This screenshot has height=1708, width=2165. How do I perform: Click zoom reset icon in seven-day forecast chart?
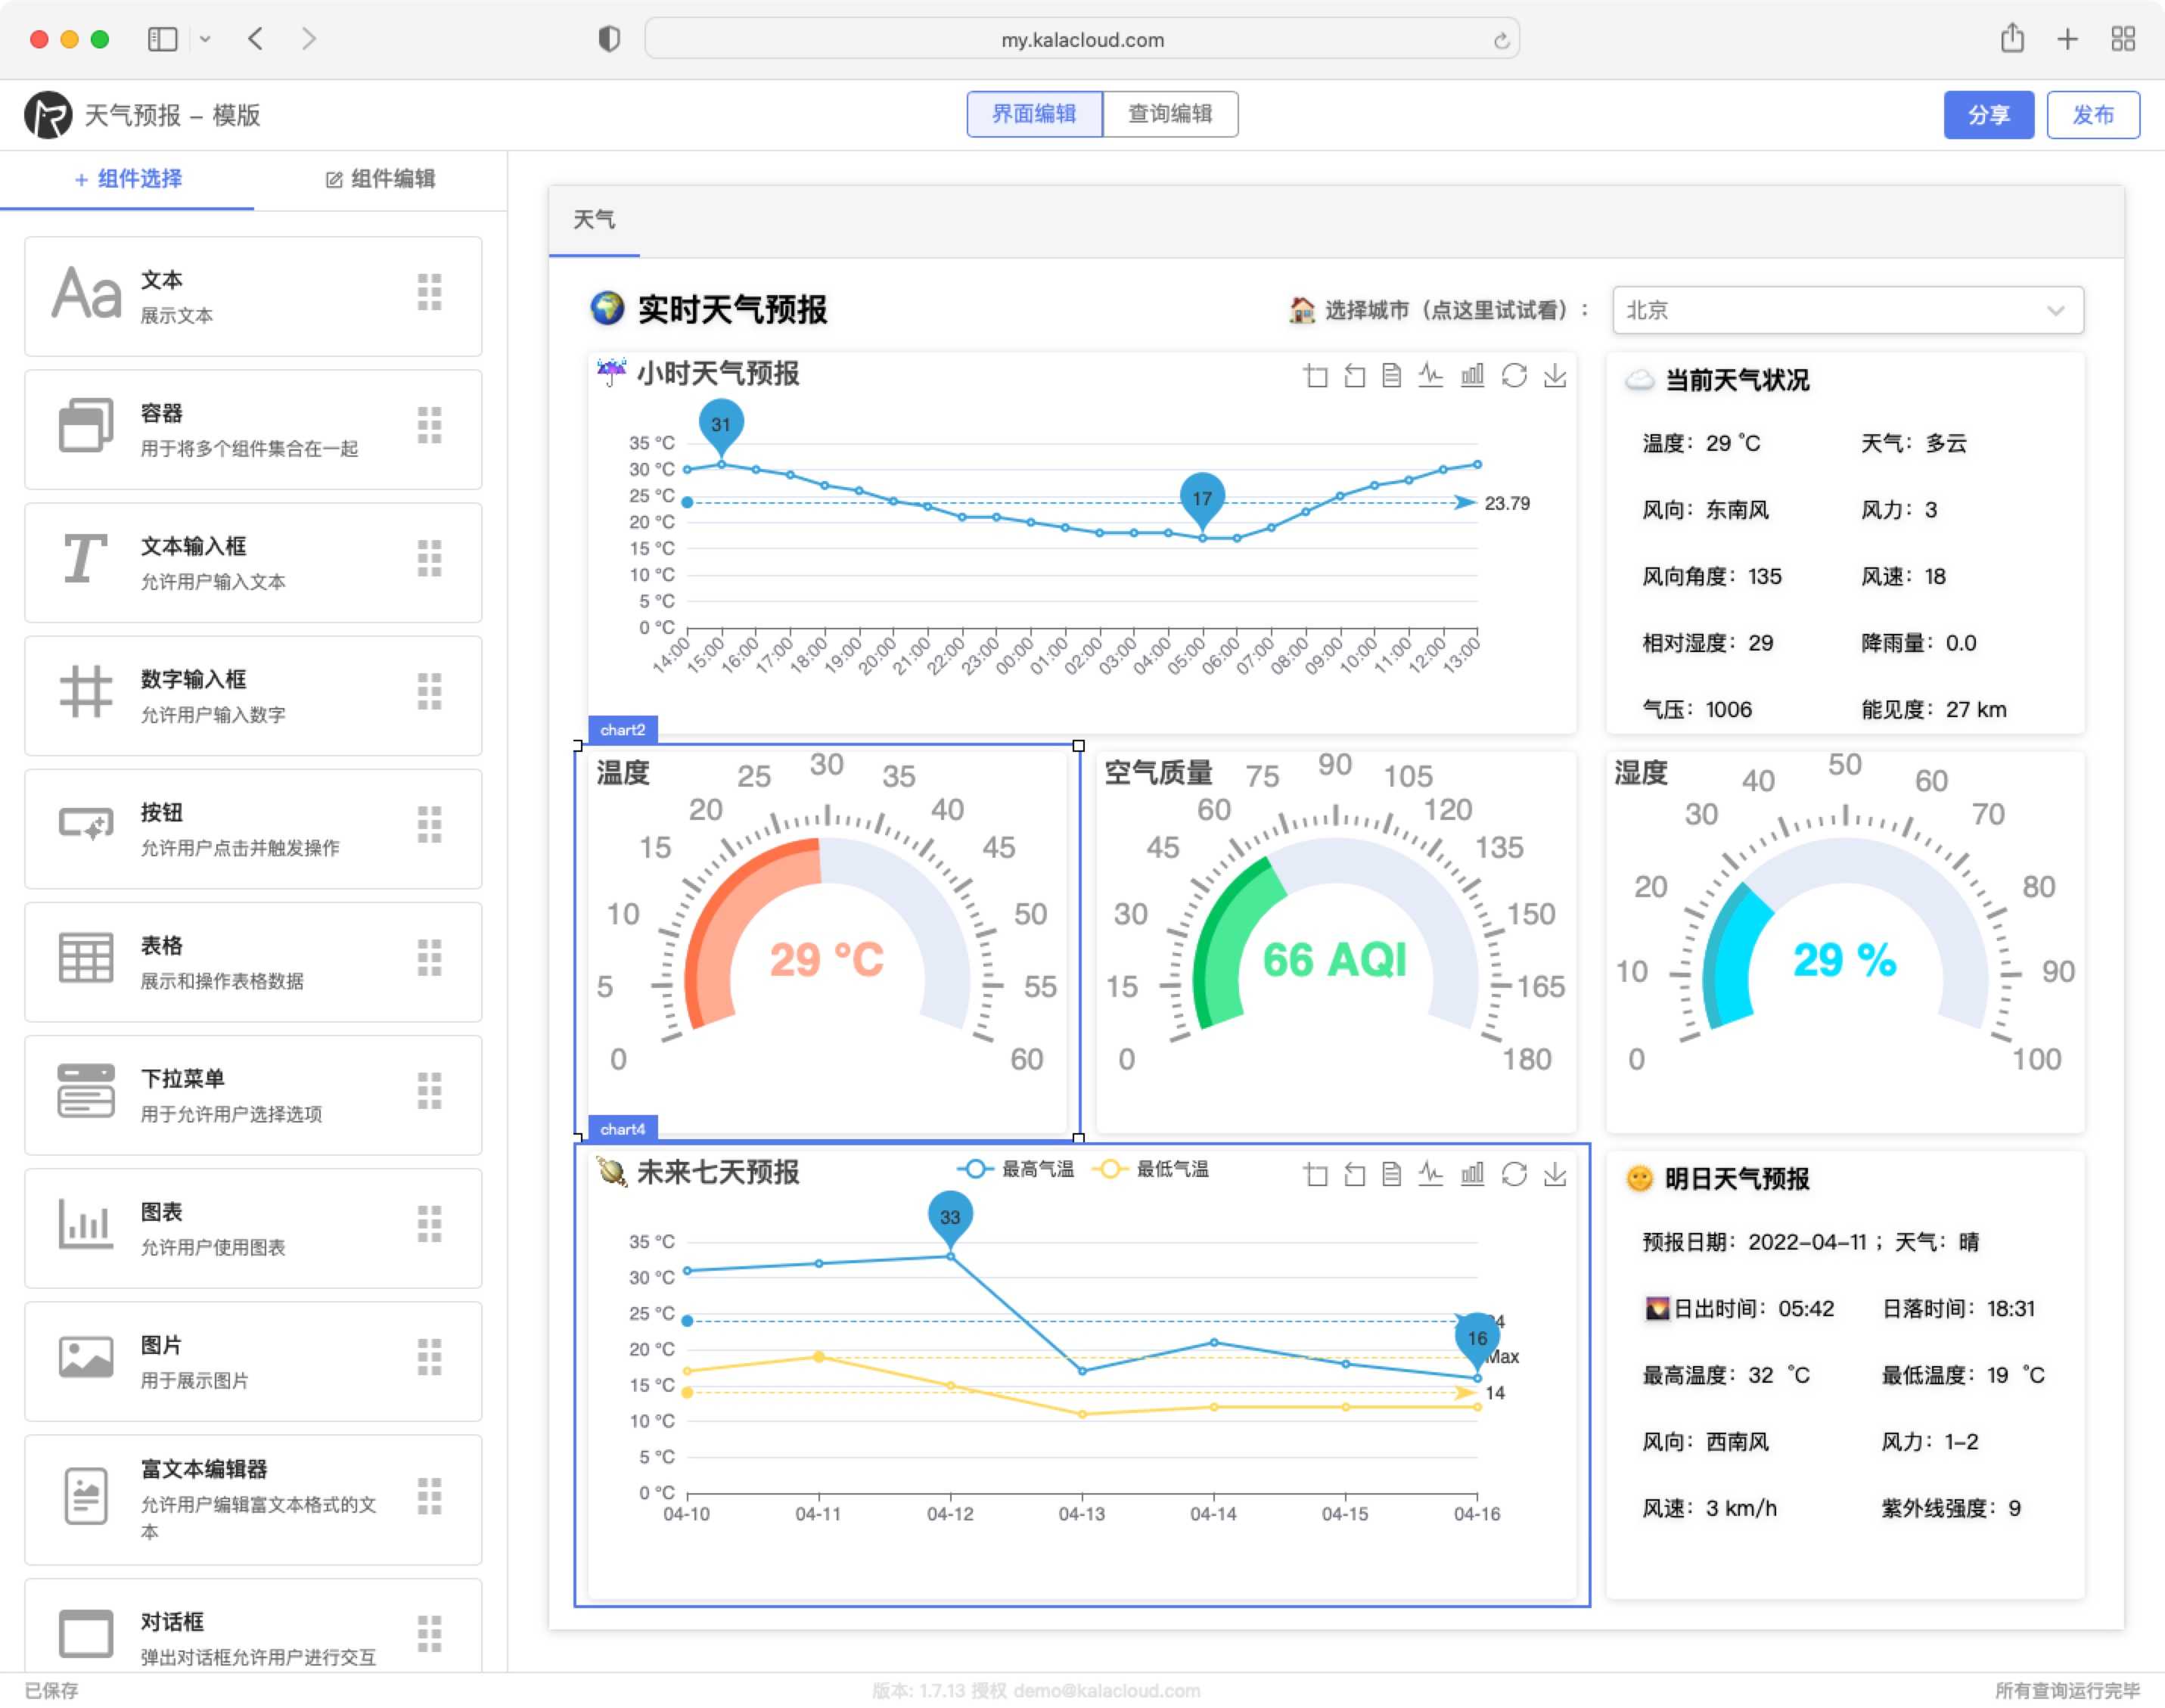click(1354, 1174)
